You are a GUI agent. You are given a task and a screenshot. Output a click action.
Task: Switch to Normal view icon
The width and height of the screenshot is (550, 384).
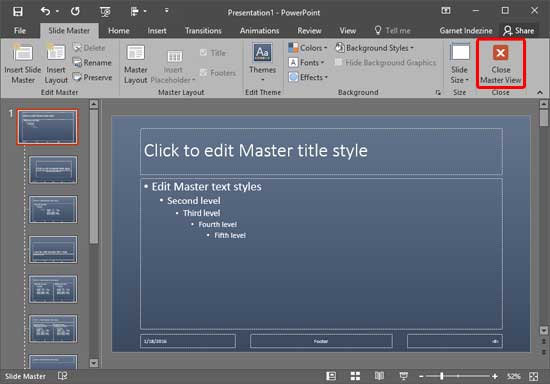tap(331, 376)
